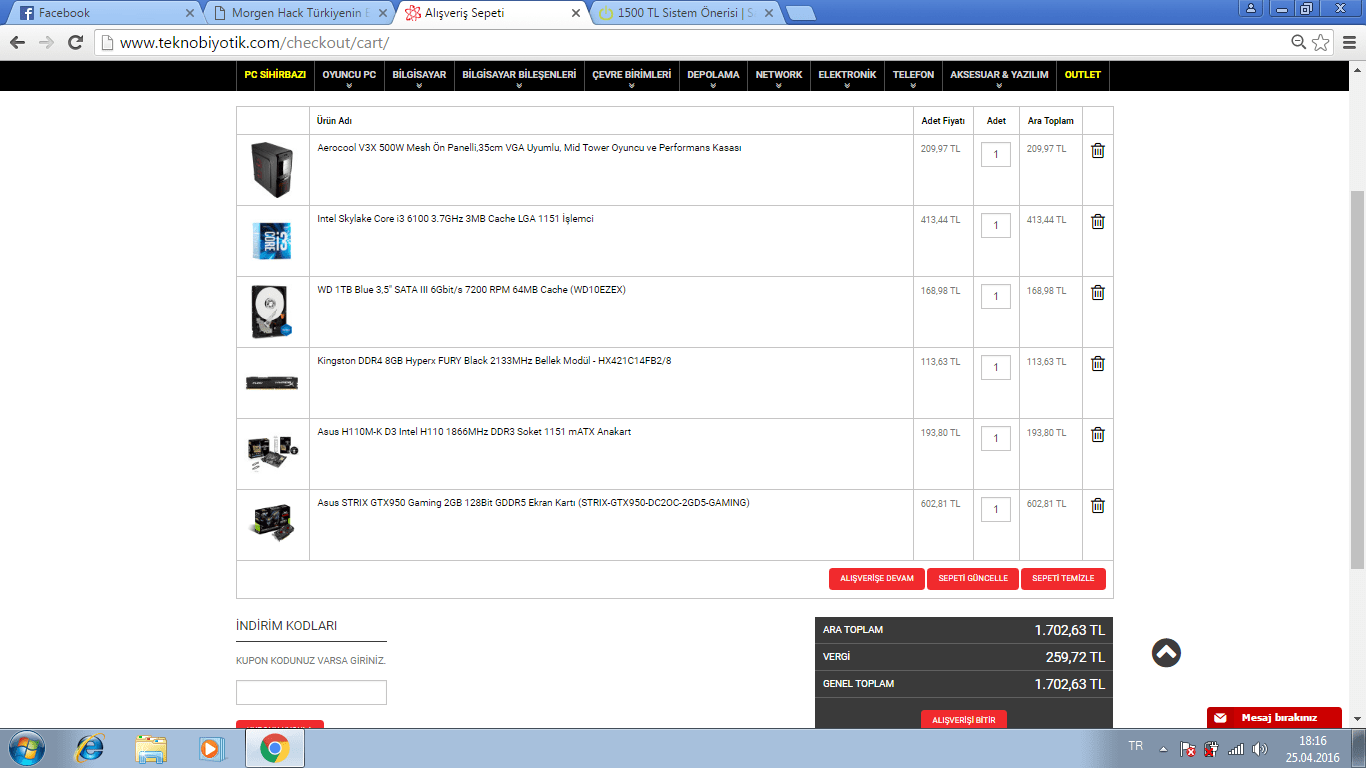The width and height of the screenshot is (1366, 768).
Task: Open Windows Media Player from taskbar
Action: pos(210,748)
